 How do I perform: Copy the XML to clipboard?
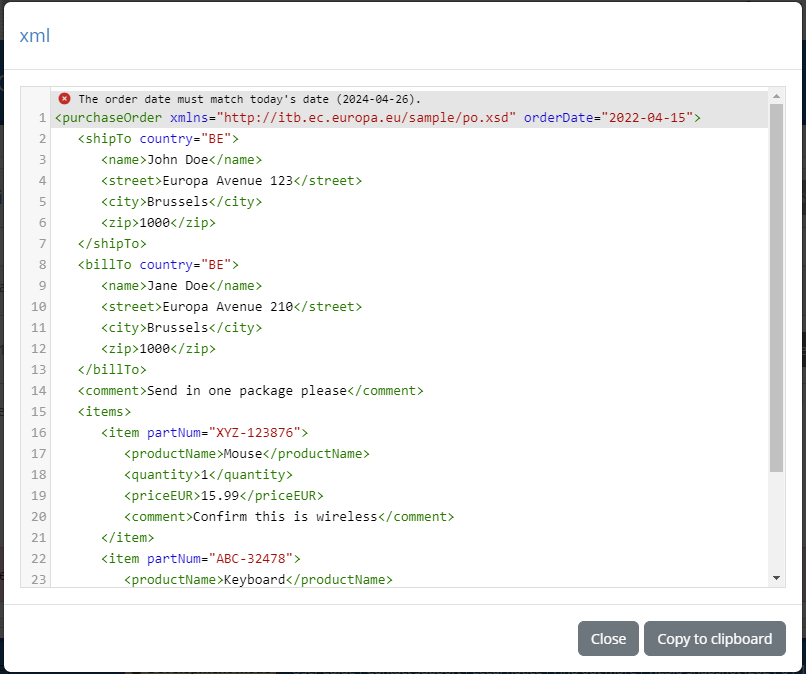(715, 639)
